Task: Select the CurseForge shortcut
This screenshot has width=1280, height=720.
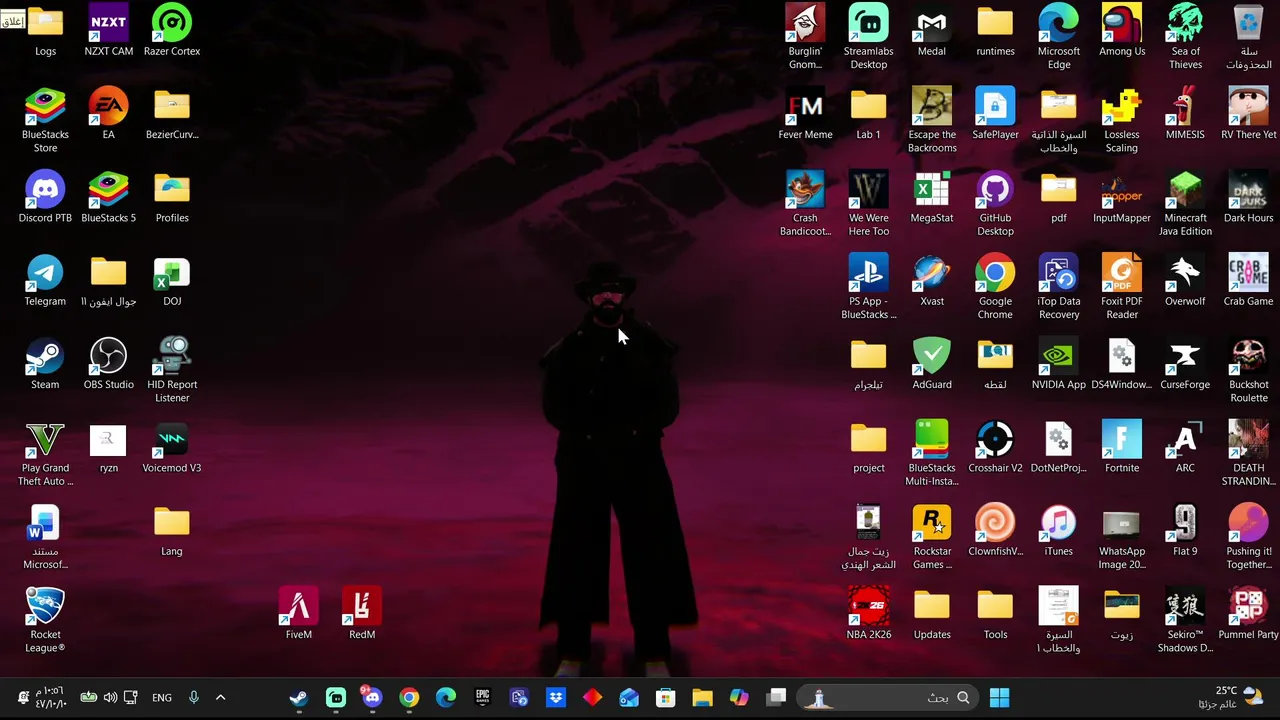Action: (x=1185, y=364)
